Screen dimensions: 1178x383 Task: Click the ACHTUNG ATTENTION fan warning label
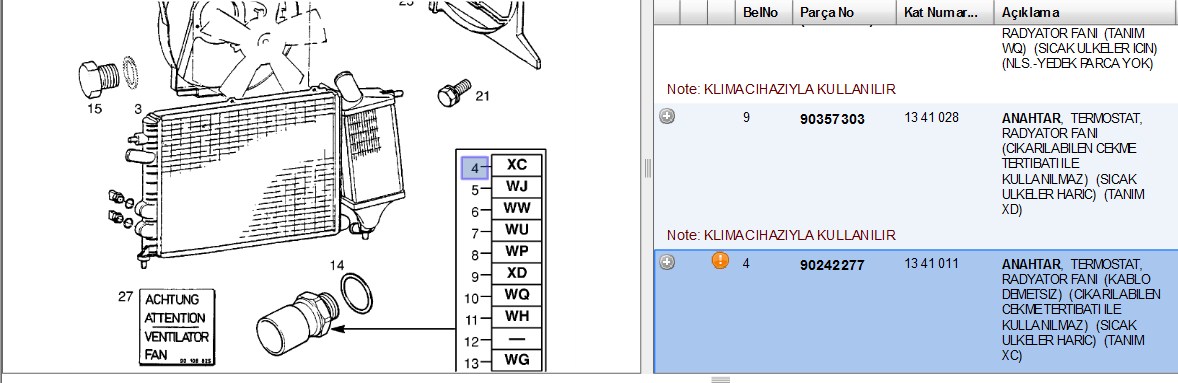(177, 327)
